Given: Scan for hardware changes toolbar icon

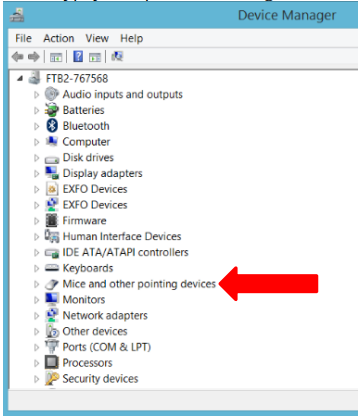Looking at the screenshot, I should pyautogui.click(x=117, y=56).
